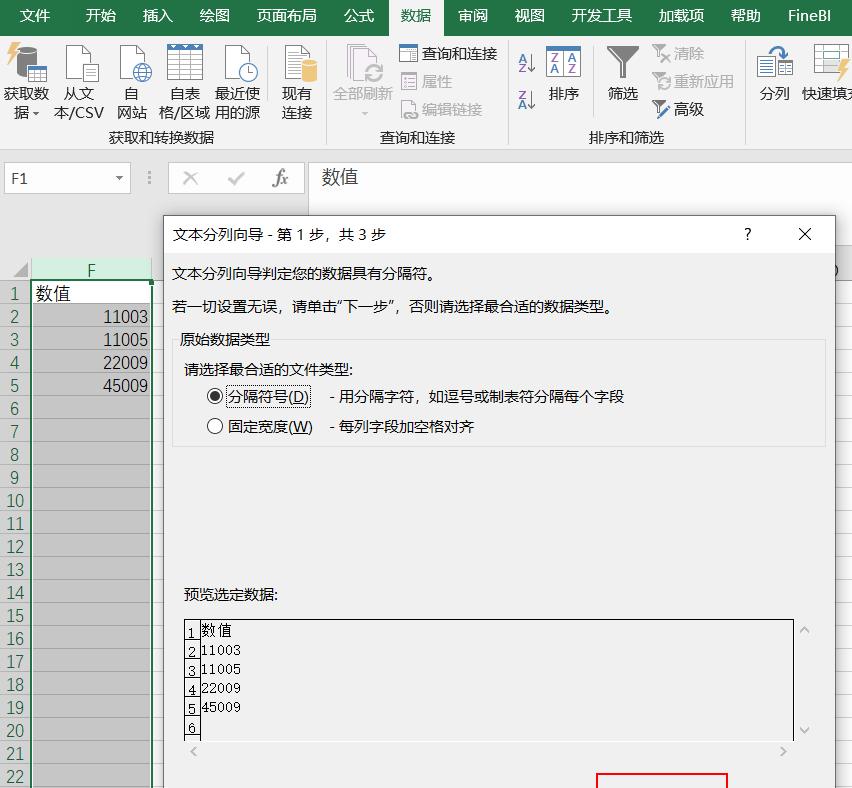852x788 pixels.
Task: Select the Delimited (分隔符号) radio option
Action: 215,396
